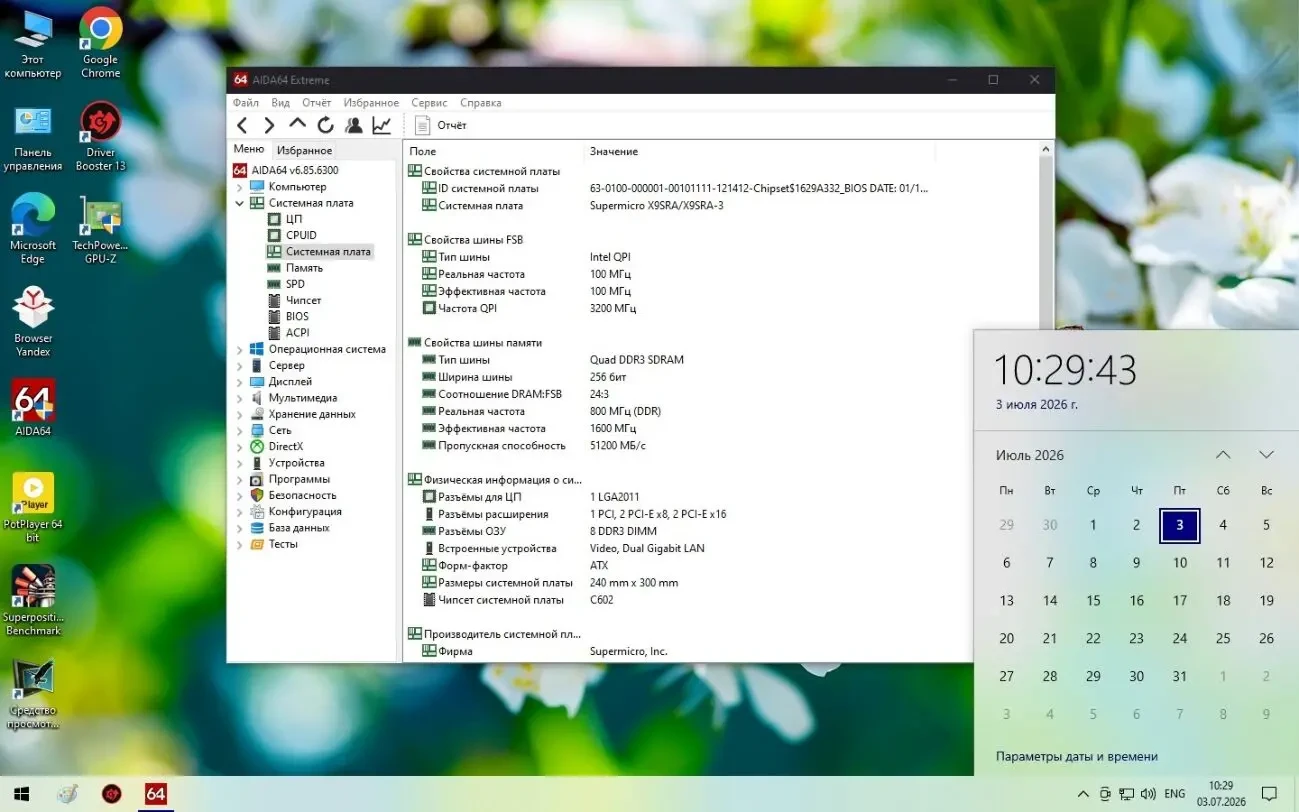Select July 15 in the calendar
This screenshot has height=812, width=1299.
[1093, 601]
